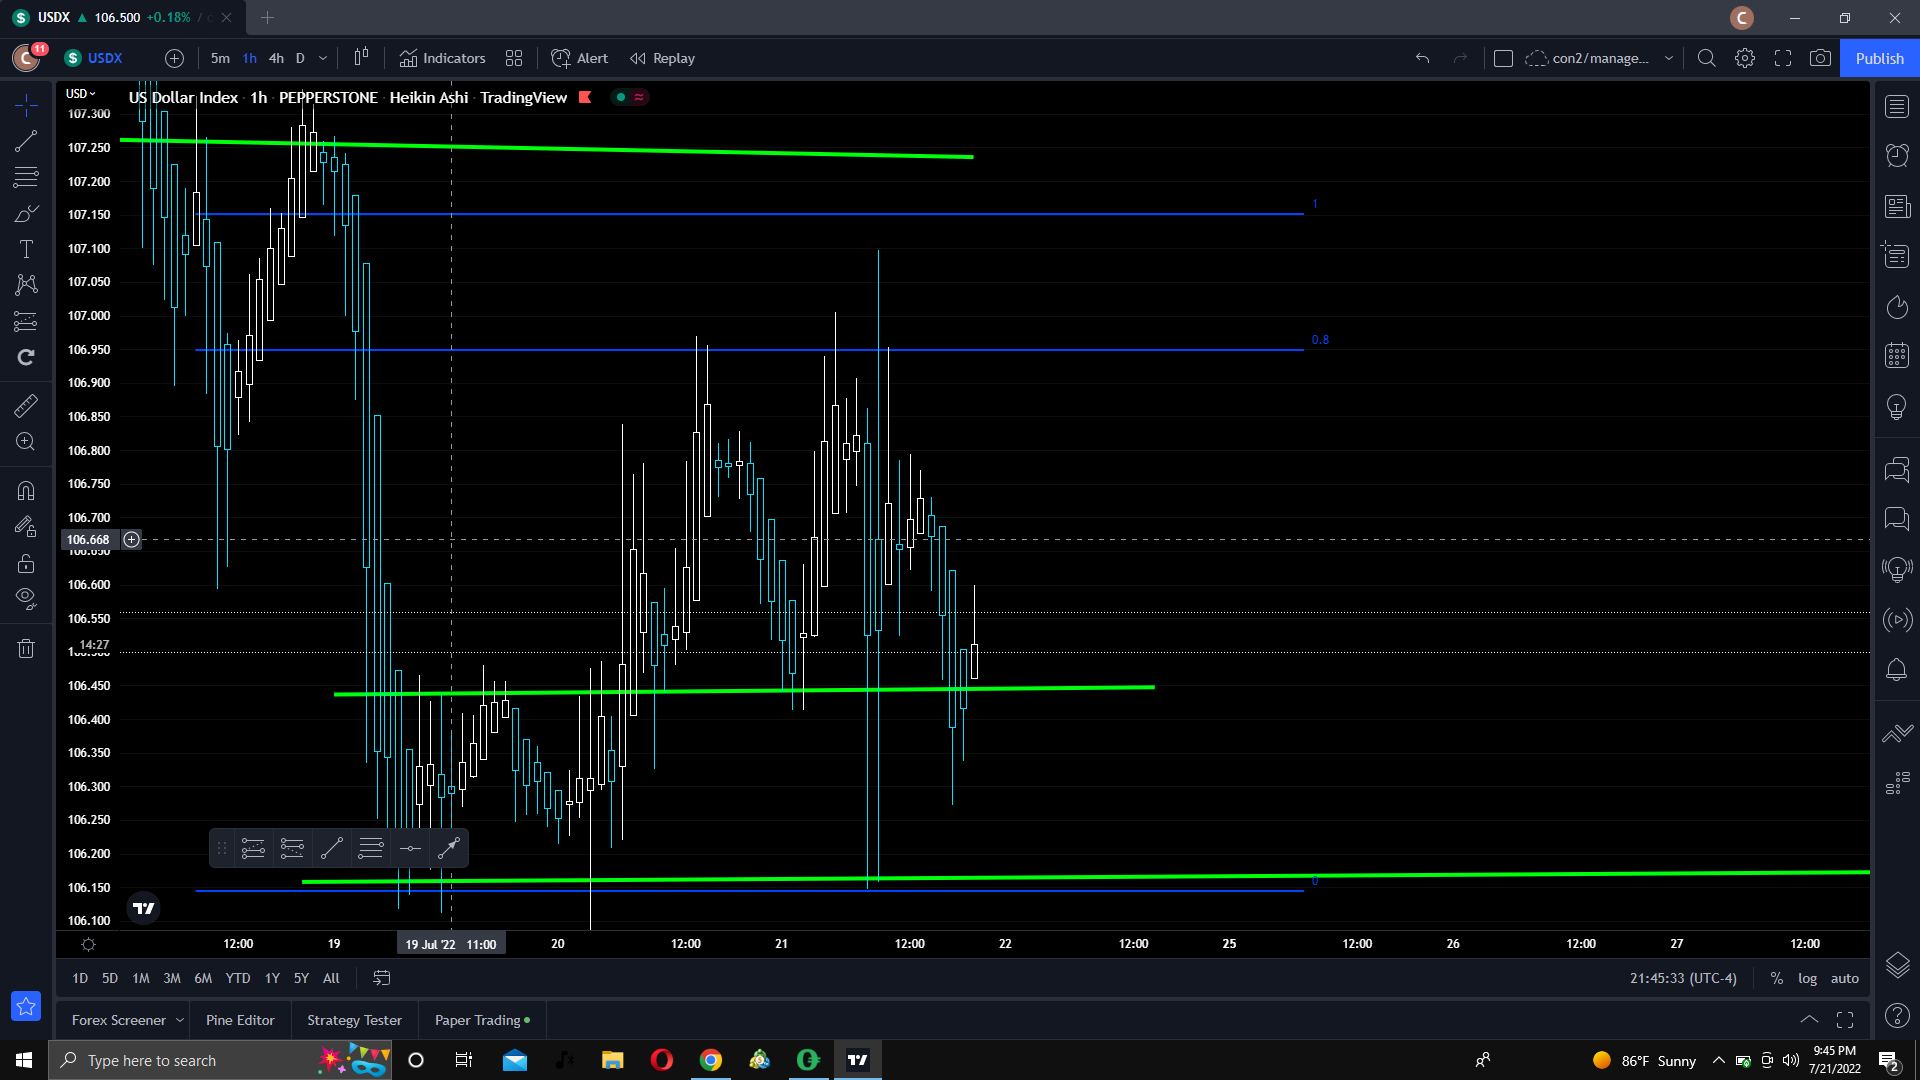
Task: Open the Alerts clock icon in sidebar
Action: point(1897,155)
